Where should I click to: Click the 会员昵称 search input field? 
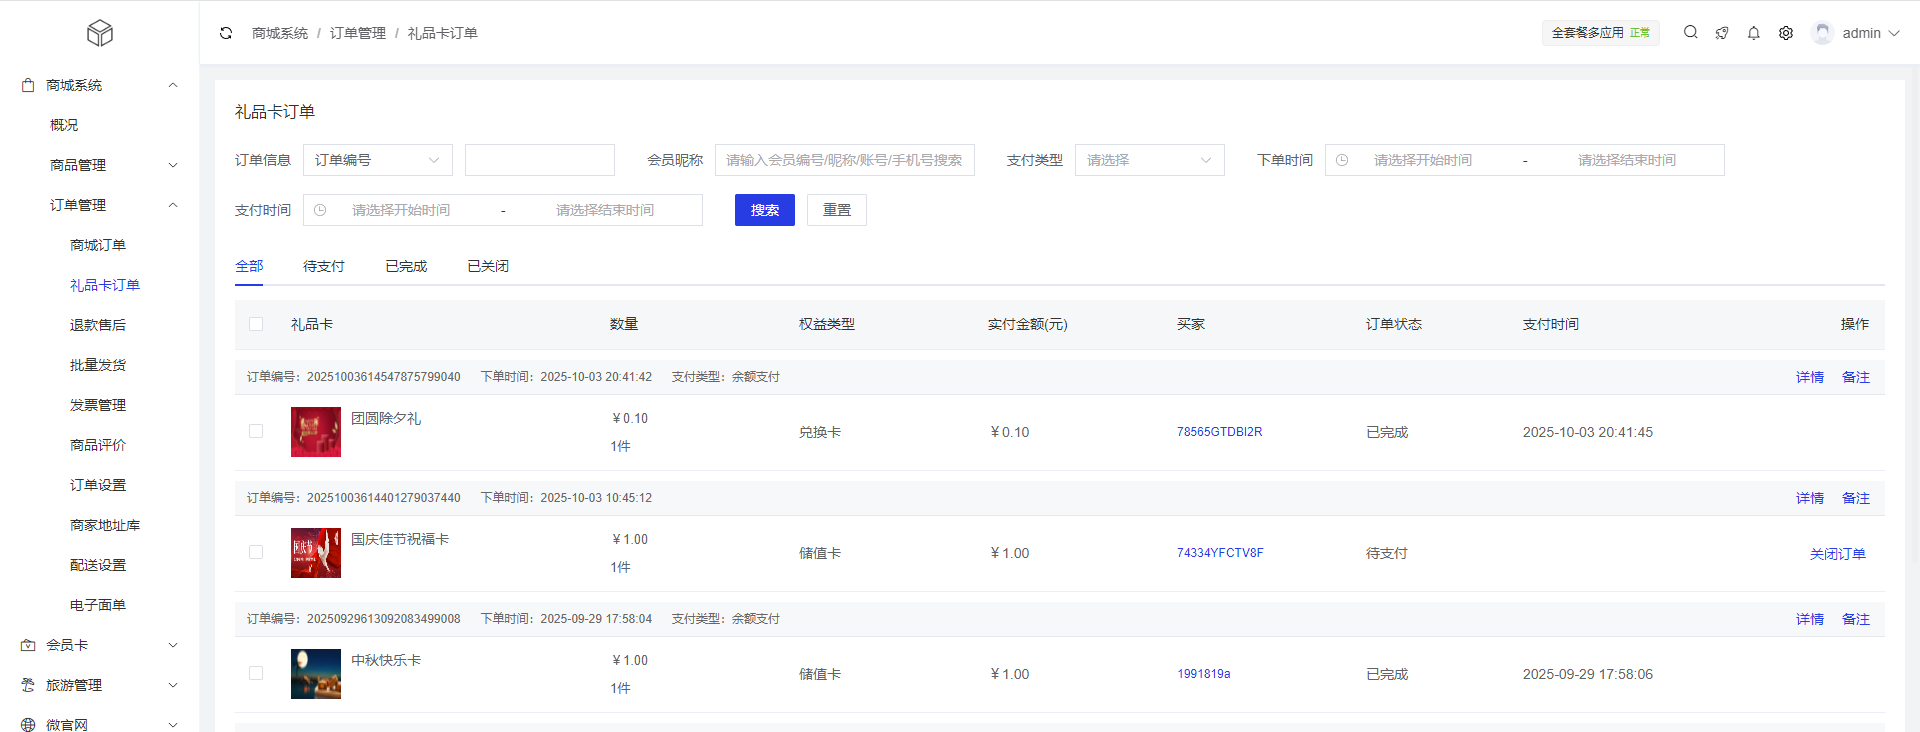[844, 160]
